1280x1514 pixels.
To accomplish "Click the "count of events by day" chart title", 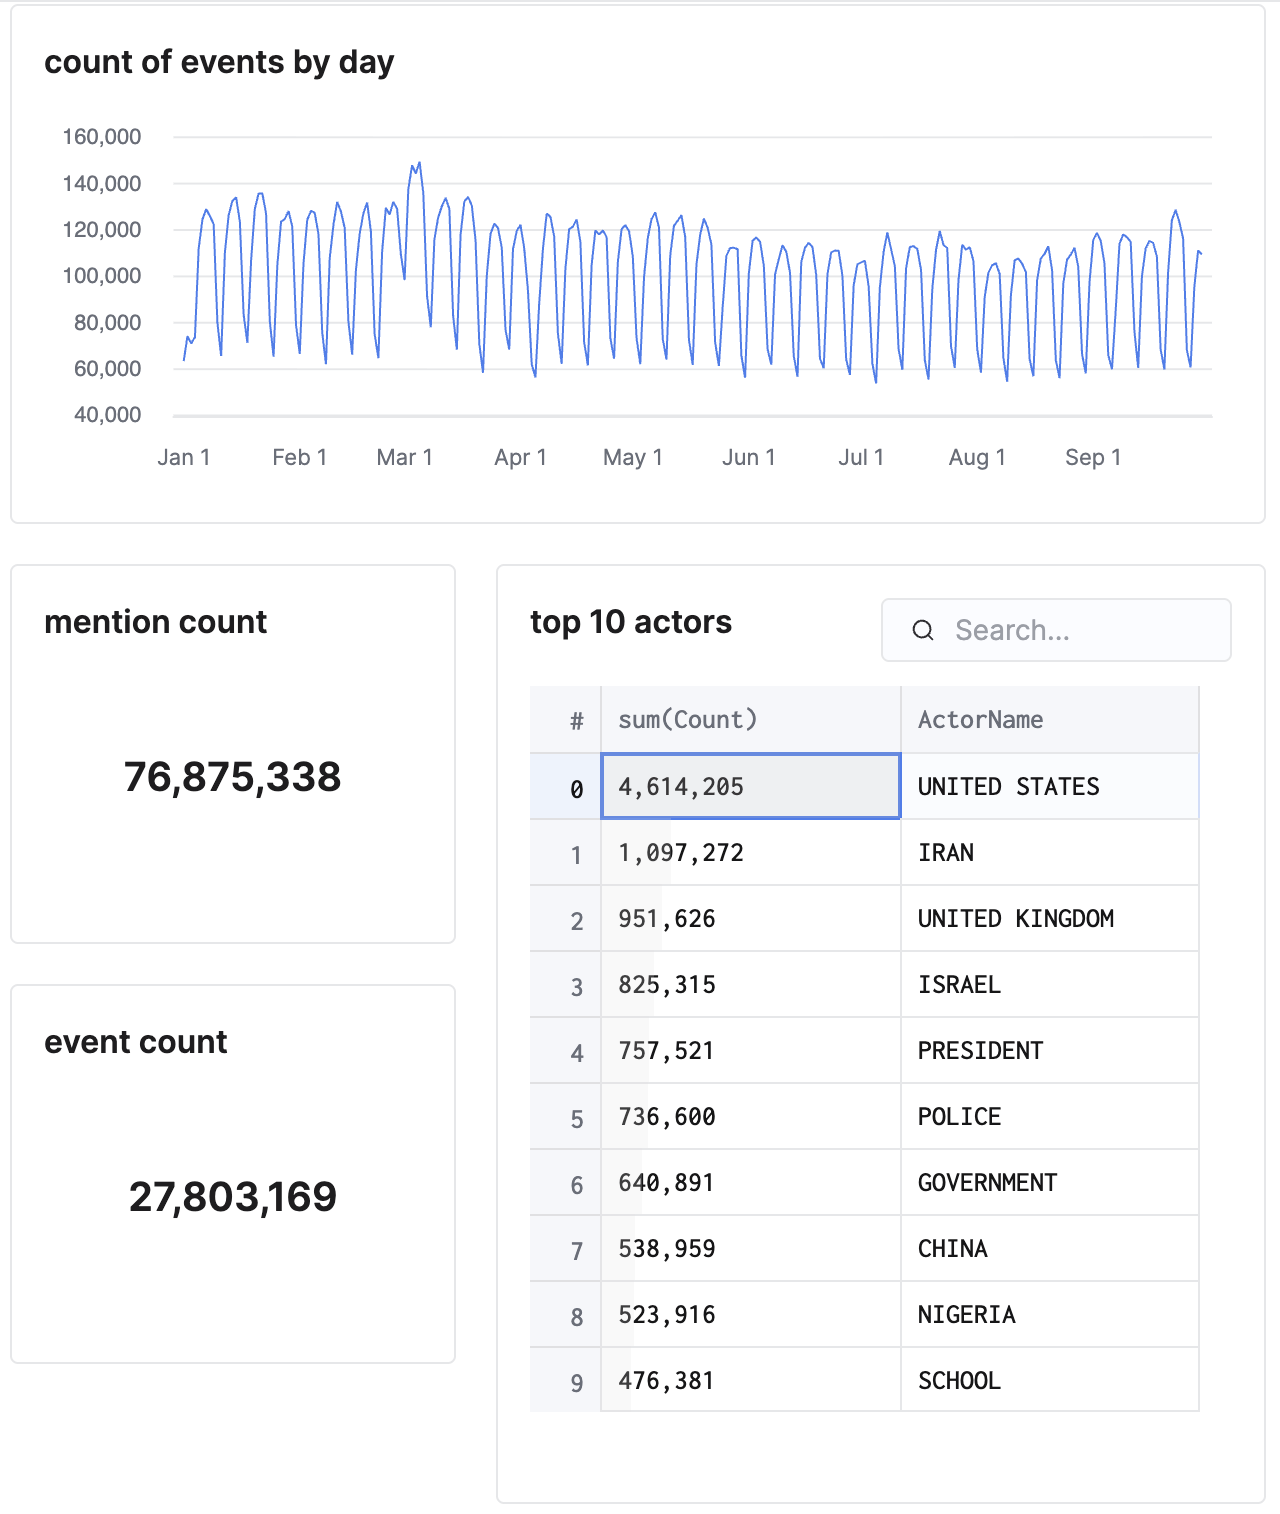I will click(220, 63).
